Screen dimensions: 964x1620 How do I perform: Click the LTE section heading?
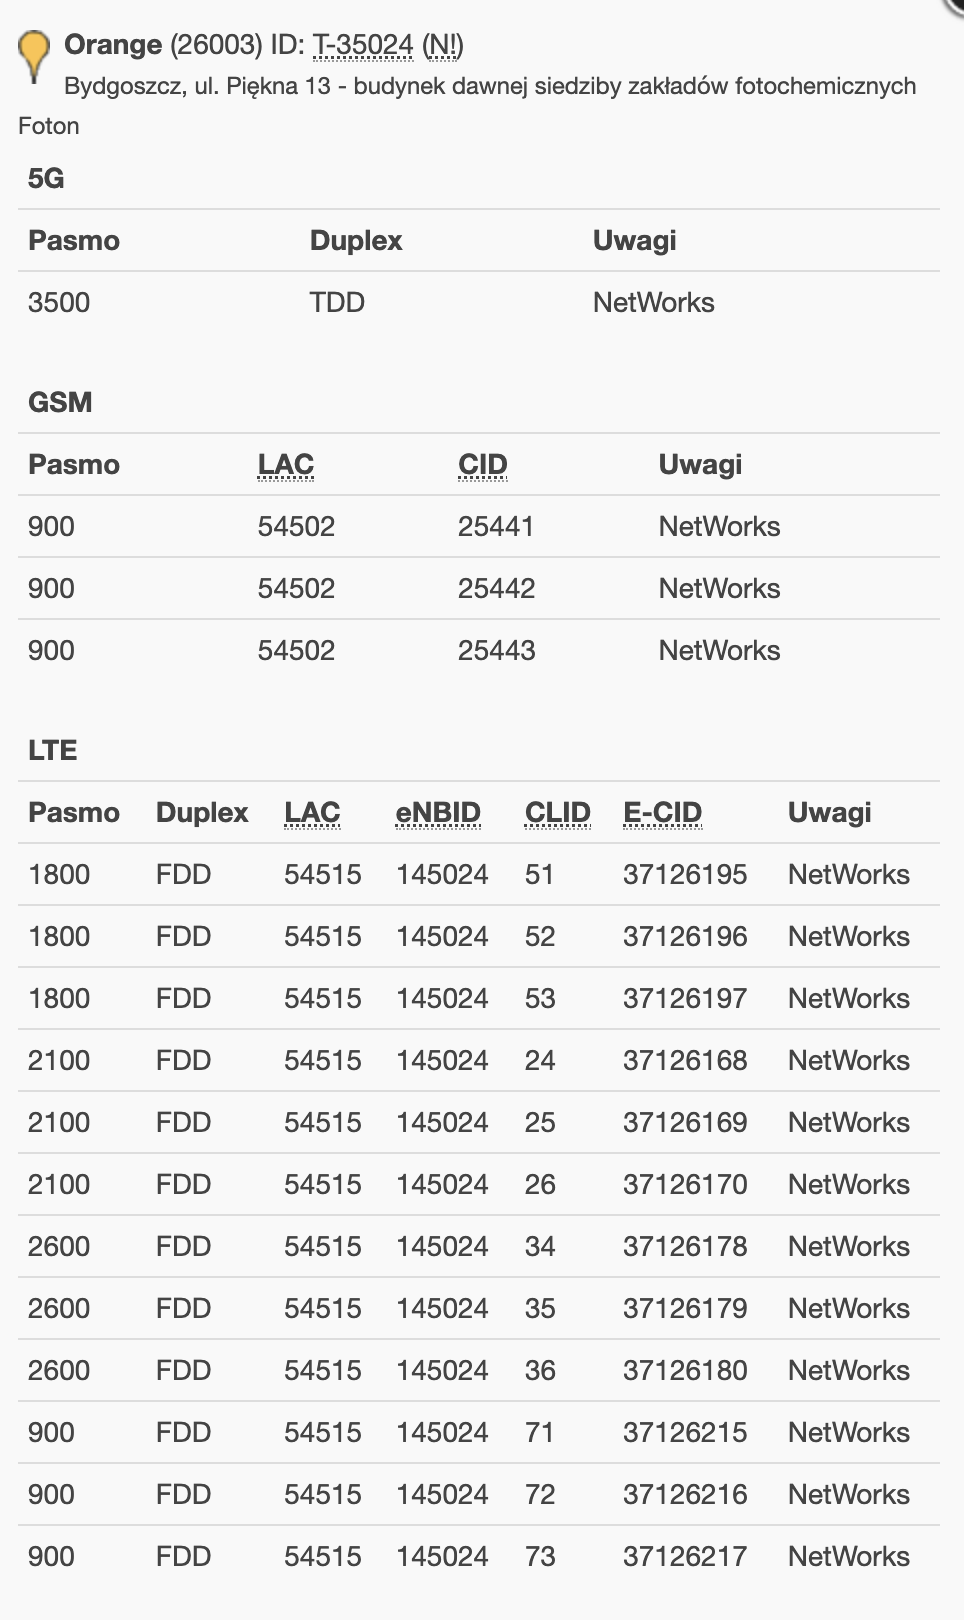tap(53, 750)
